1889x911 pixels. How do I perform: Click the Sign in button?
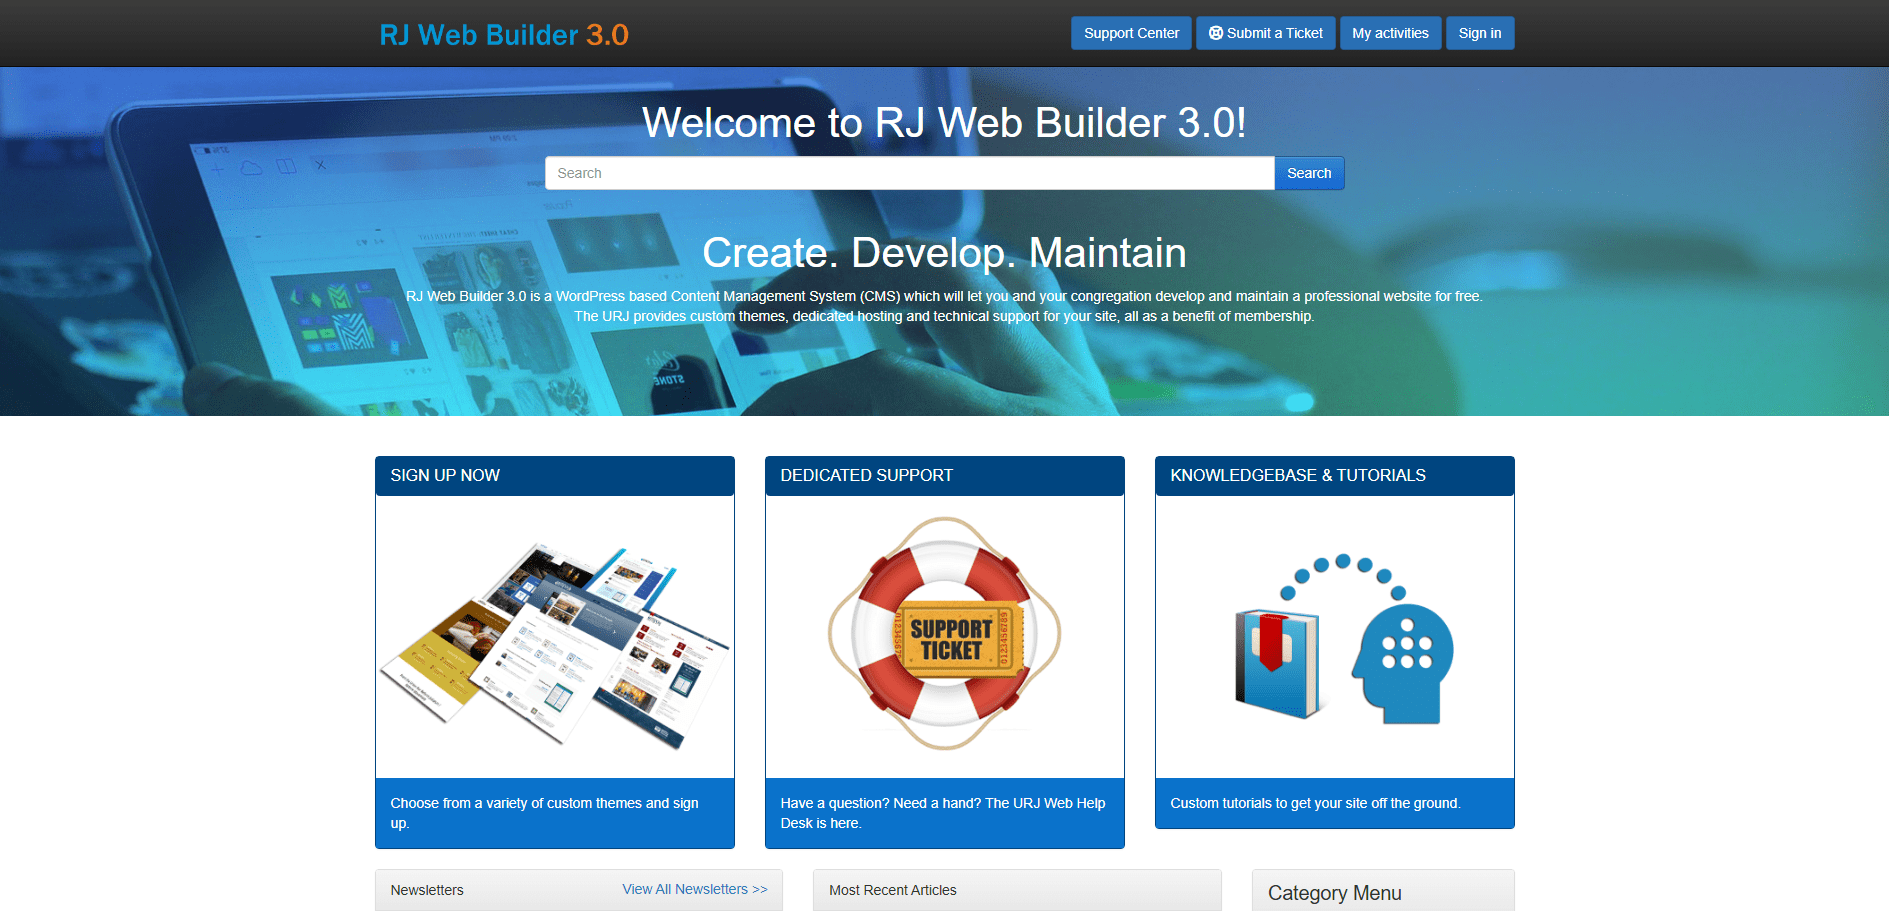(1479, 33)
